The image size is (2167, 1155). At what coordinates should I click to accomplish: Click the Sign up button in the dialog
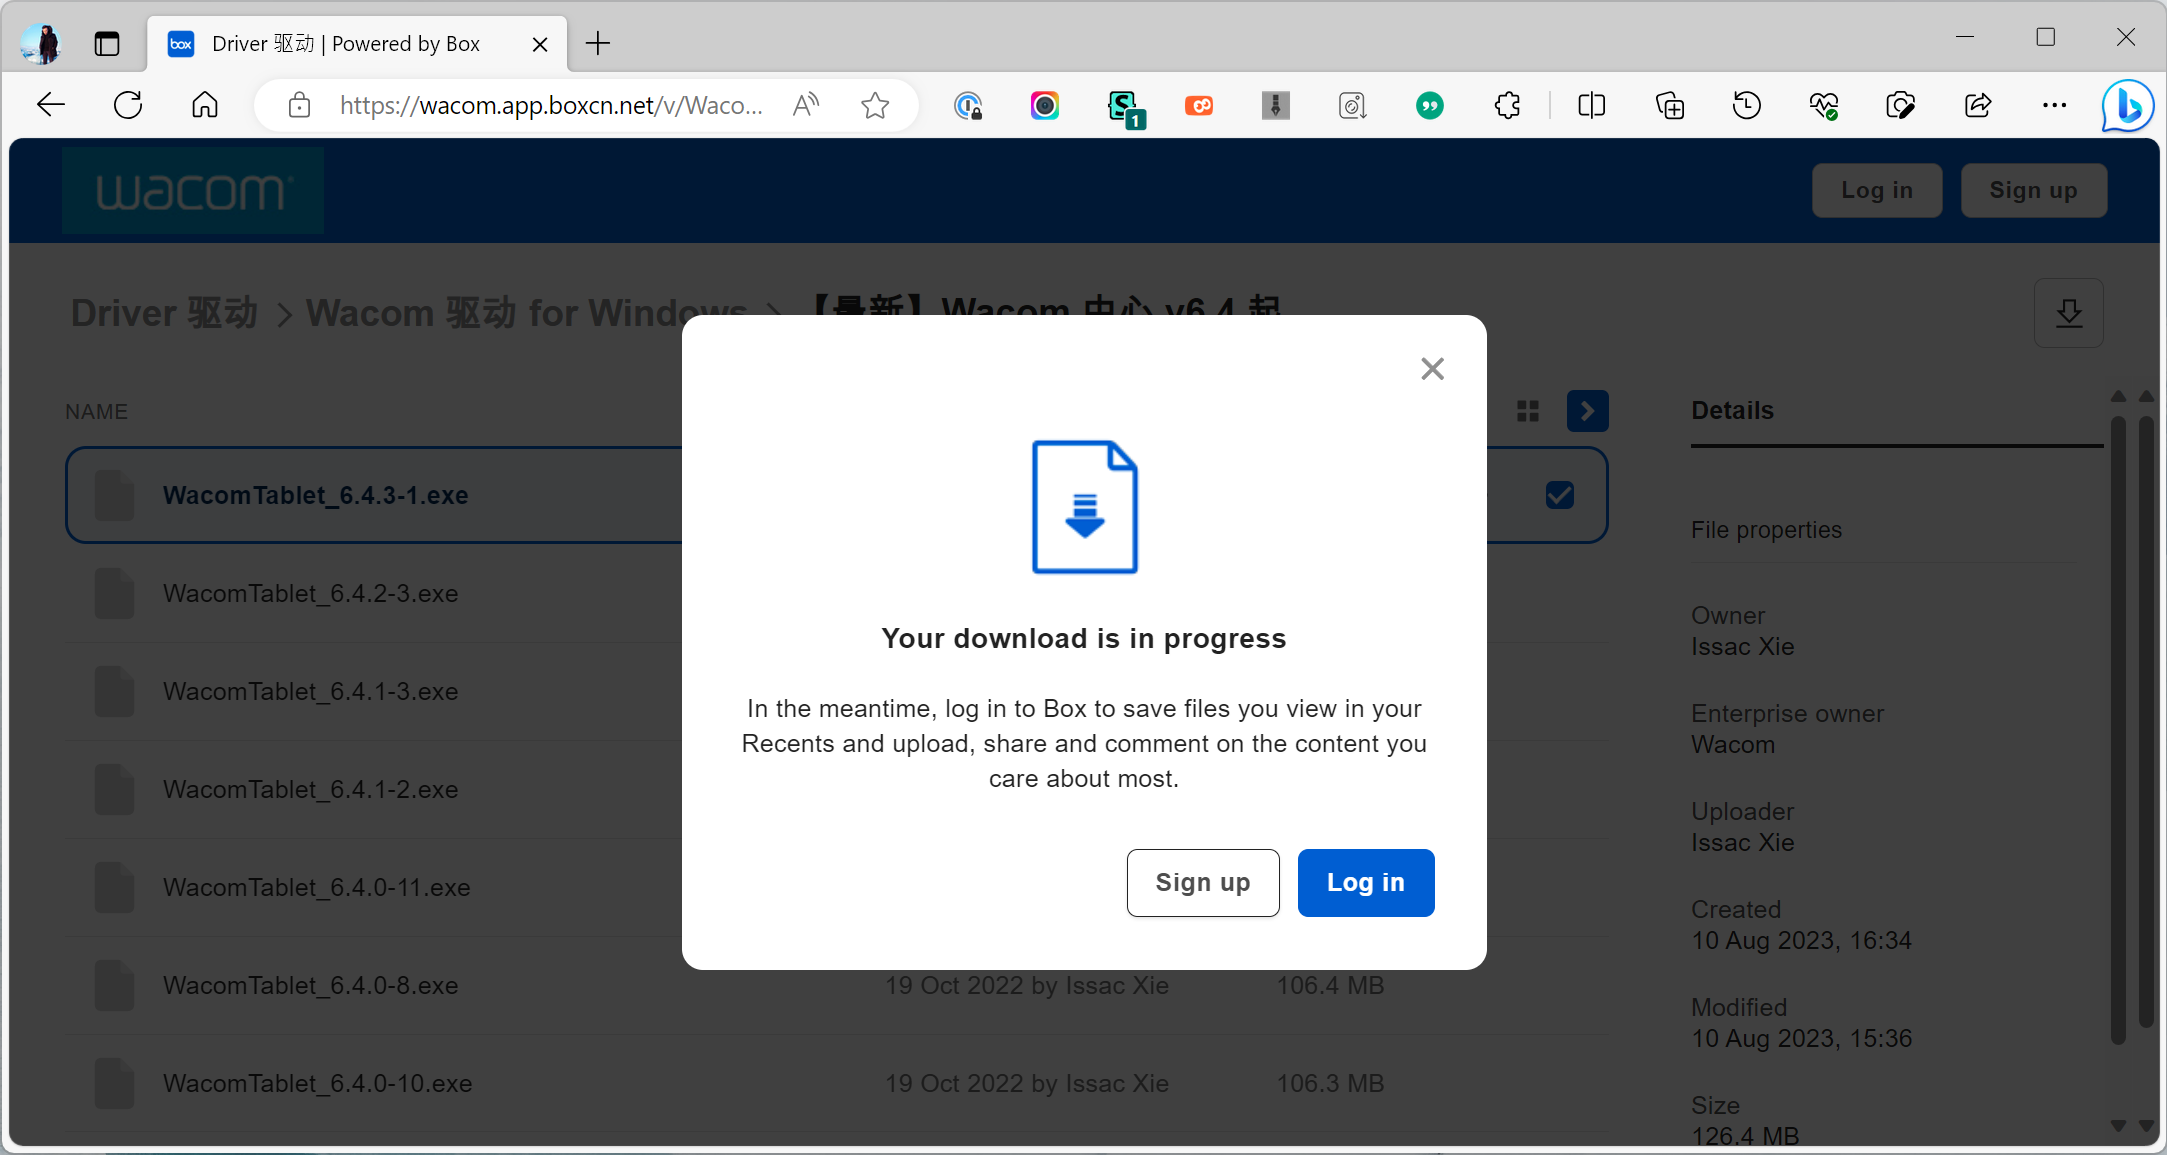coord(1203,882)
